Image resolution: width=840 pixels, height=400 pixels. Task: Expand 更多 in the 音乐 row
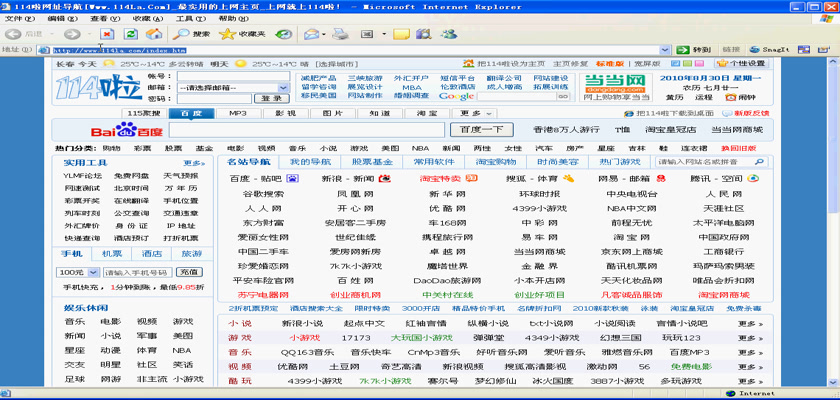pyautogui.click(x=750, y=352)
